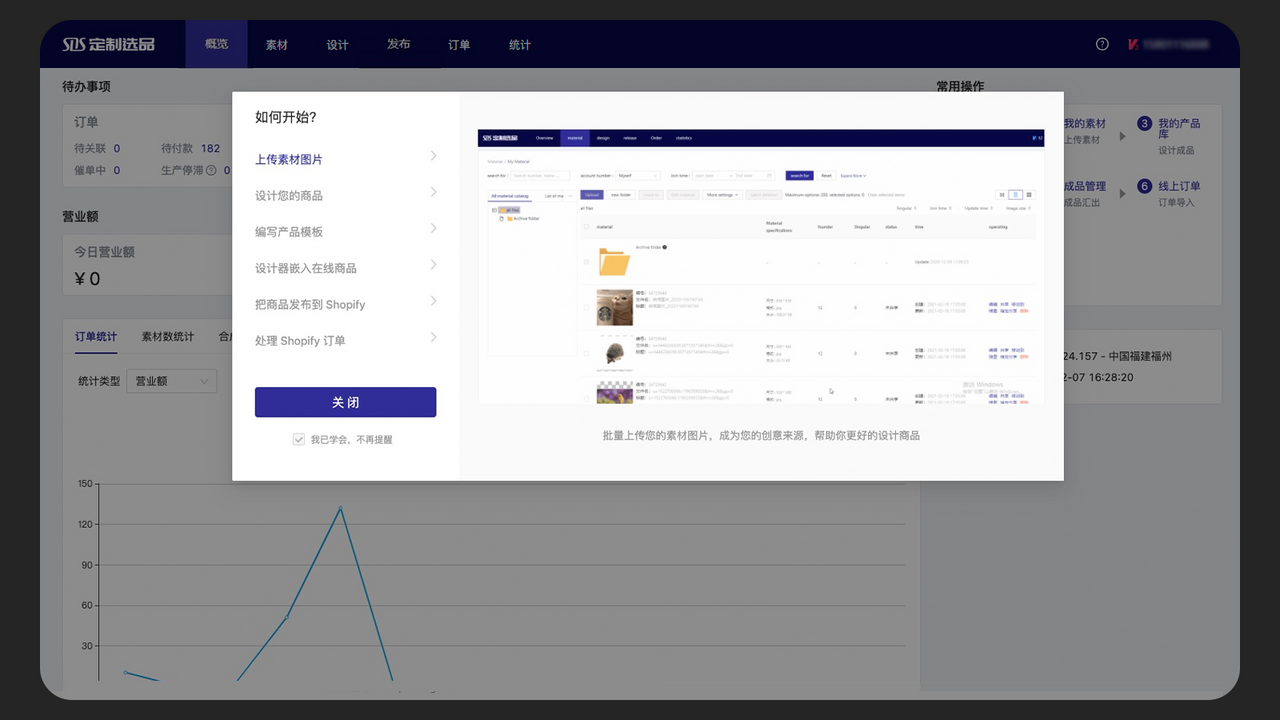This screenshot has height=720, width=1280.
Task: Enable the 我已学会，不再提醒 checkbox
Action: (299, 439)
